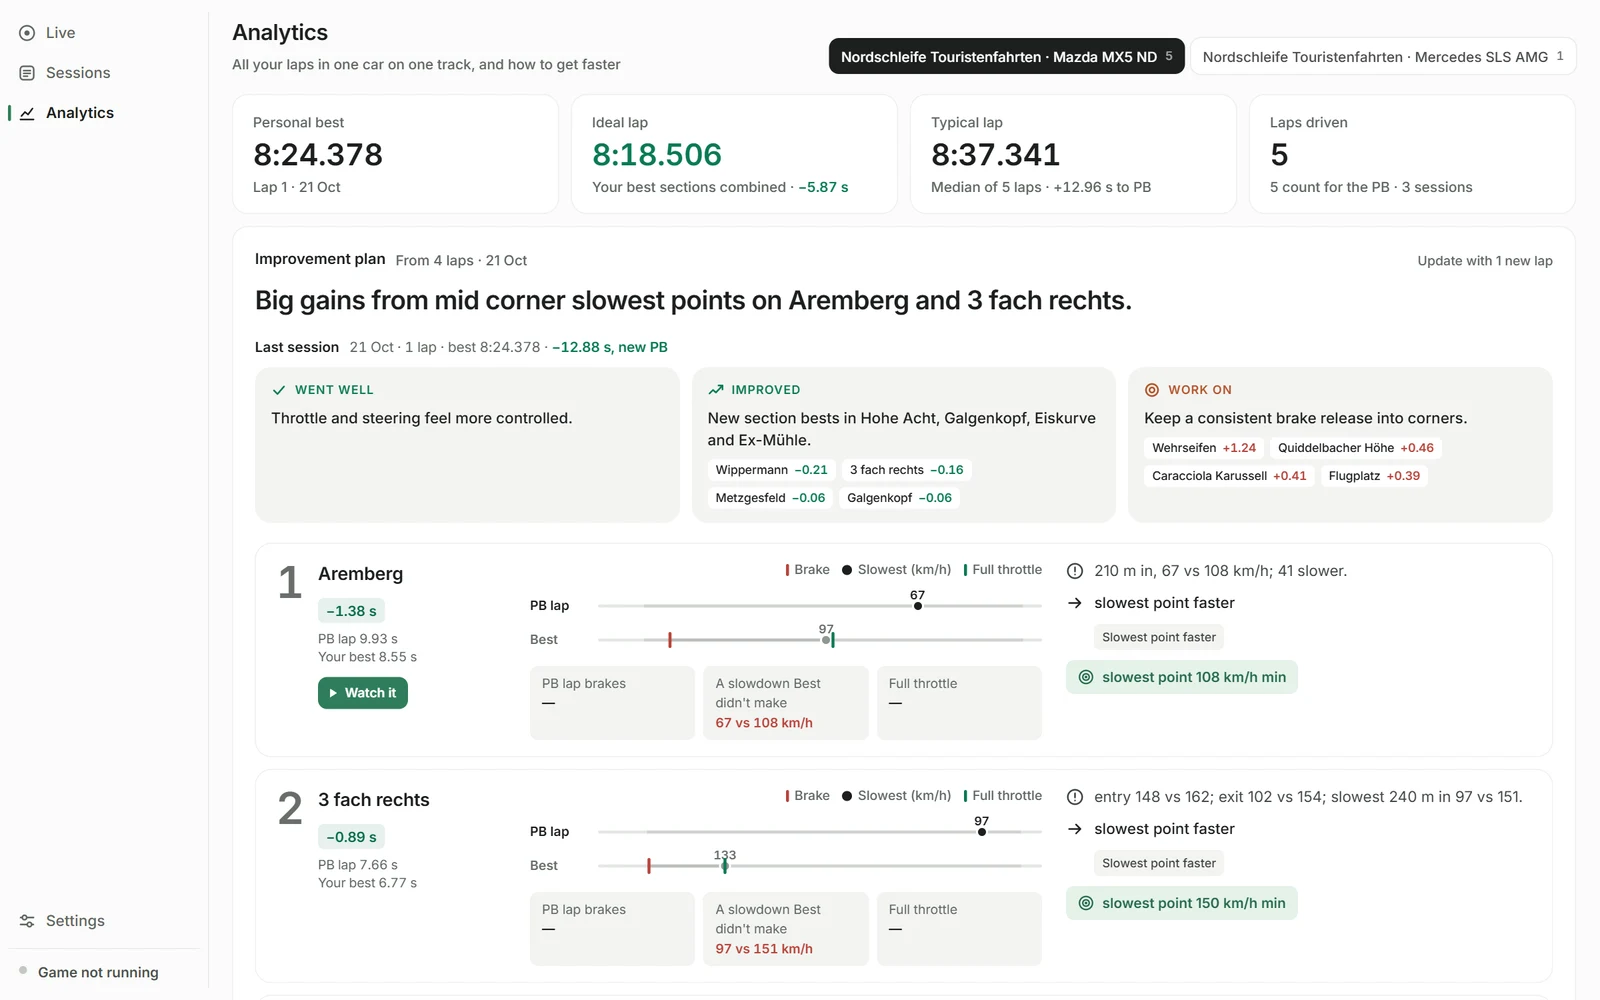
Task: Click target icon on 150 km/h goal
Action: pyautogui.click(x=1086, y=903)
